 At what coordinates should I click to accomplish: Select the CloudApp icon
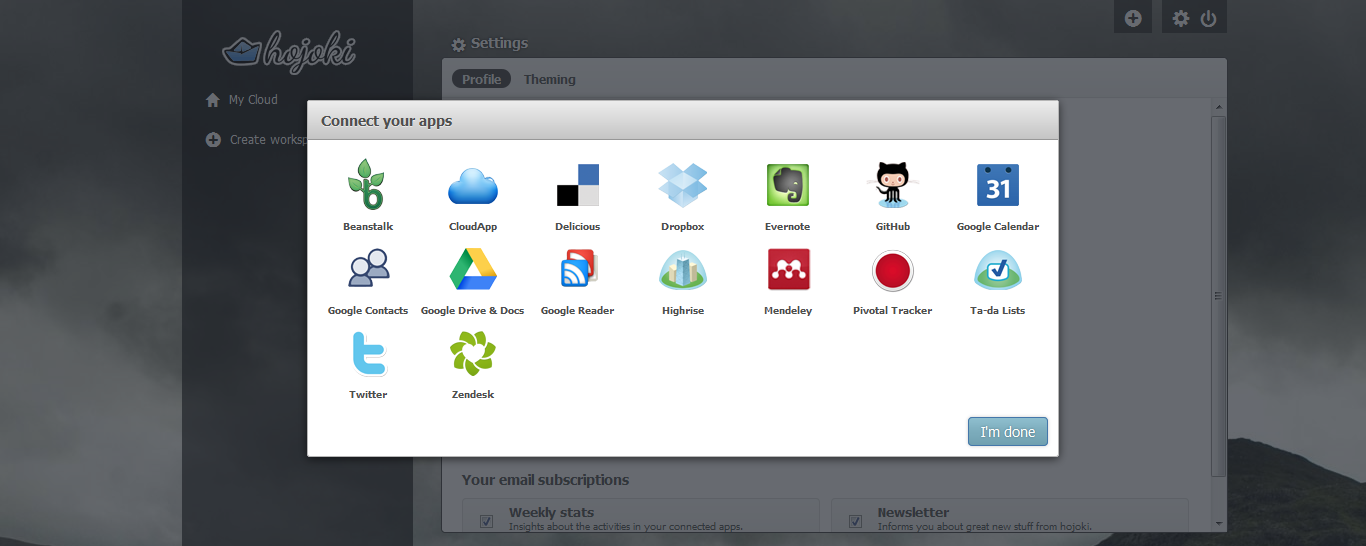tap(472, 186)
